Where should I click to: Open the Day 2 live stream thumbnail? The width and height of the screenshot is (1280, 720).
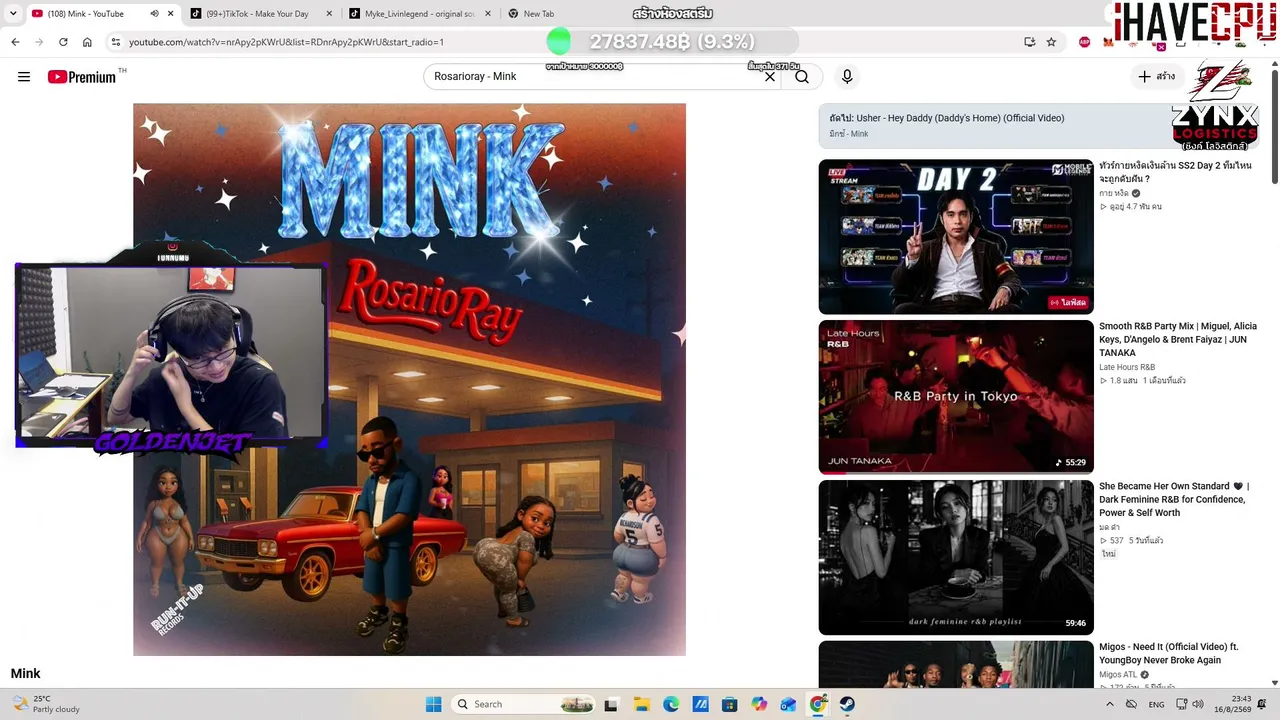coord(956,237)
